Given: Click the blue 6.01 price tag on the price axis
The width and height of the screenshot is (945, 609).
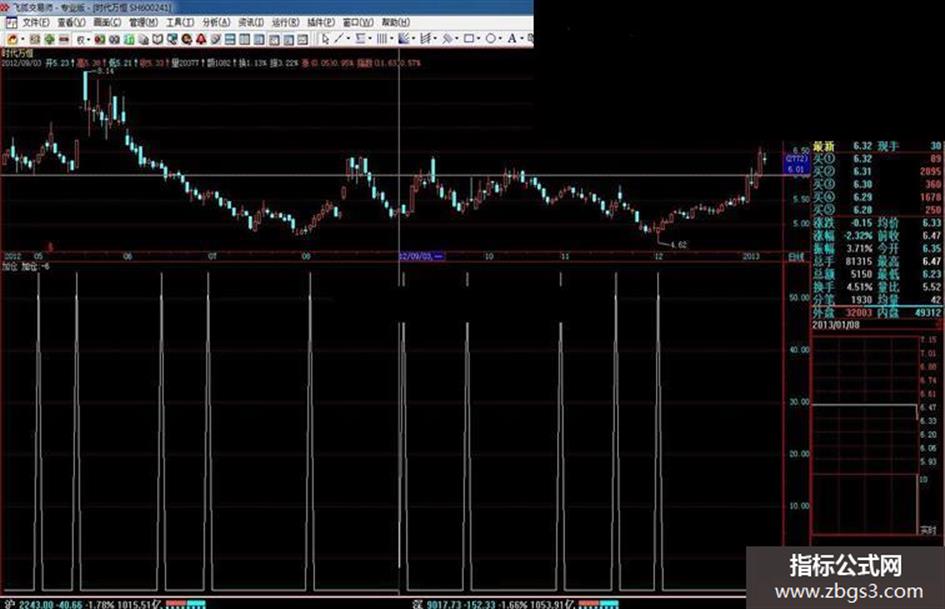Looking at the screenshot, I should (796, 169).
